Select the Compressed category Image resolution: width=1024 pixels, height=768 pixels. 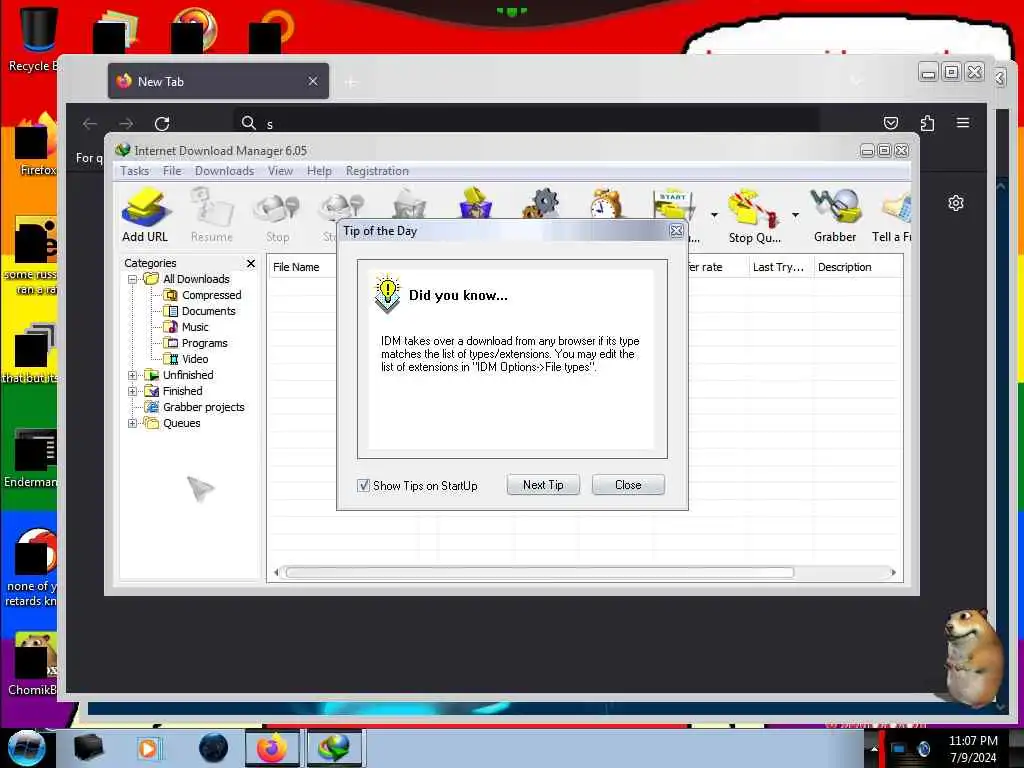click(211, 295)
